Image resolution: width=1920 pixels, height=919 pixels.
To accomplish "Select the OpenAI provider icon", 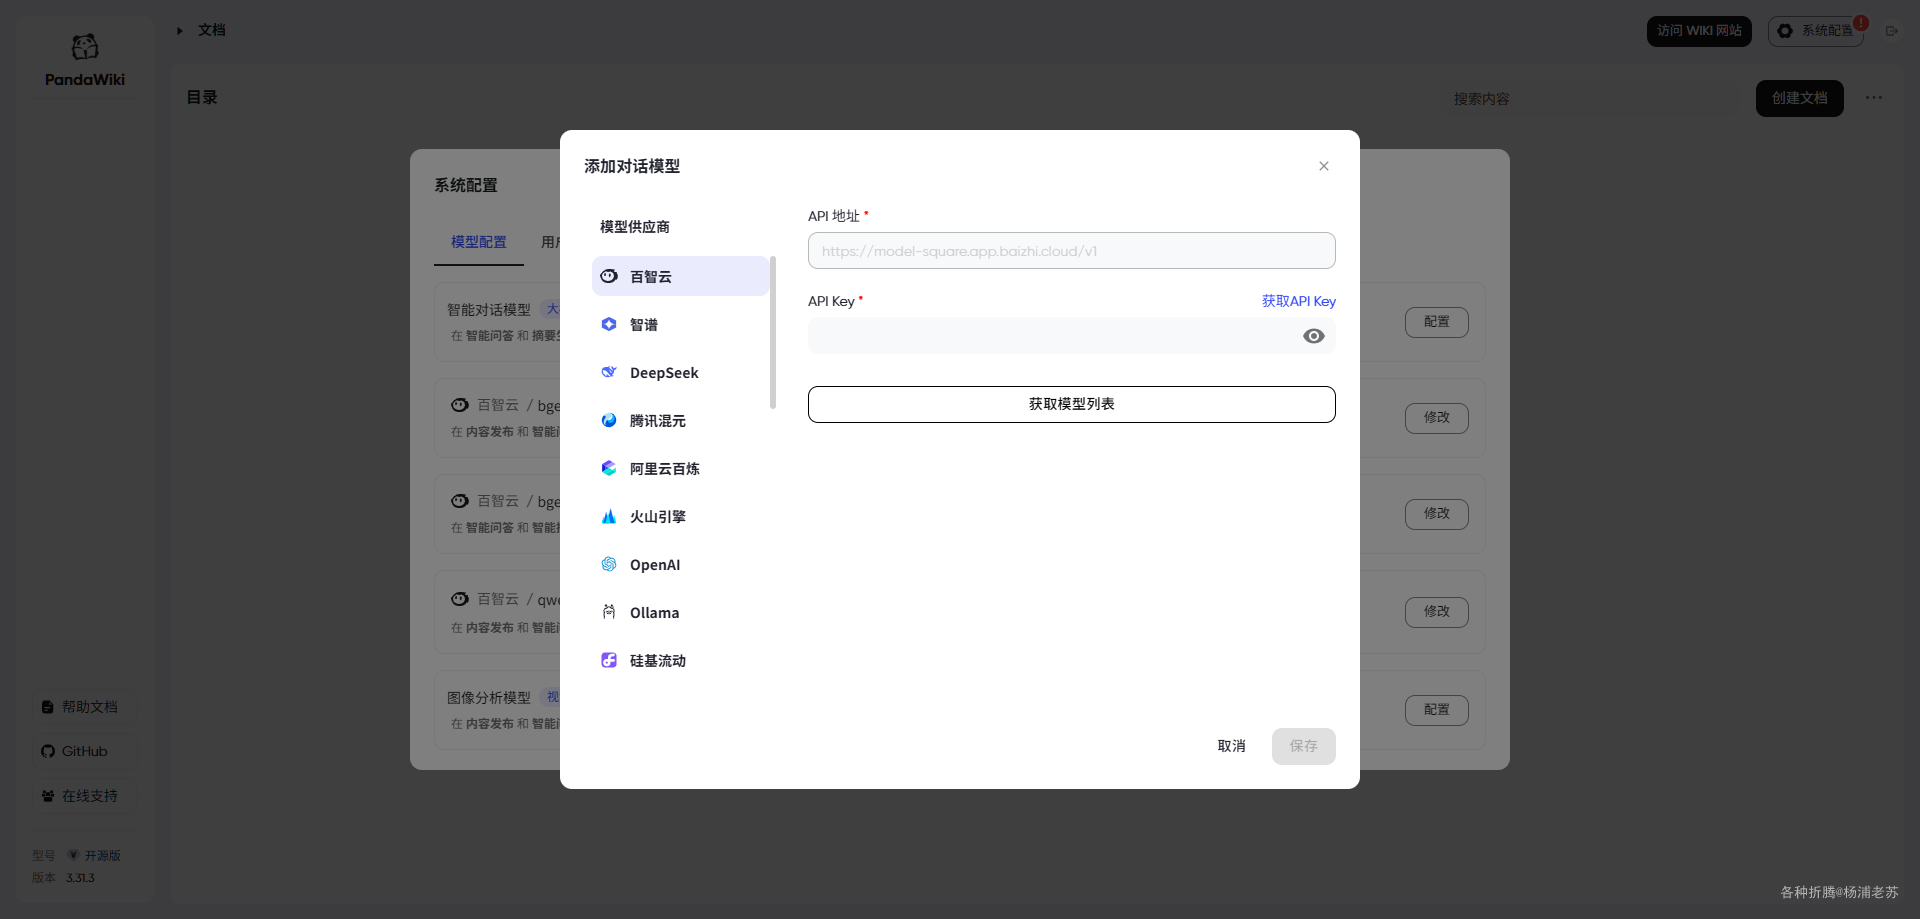I will (x=609, y=564).
